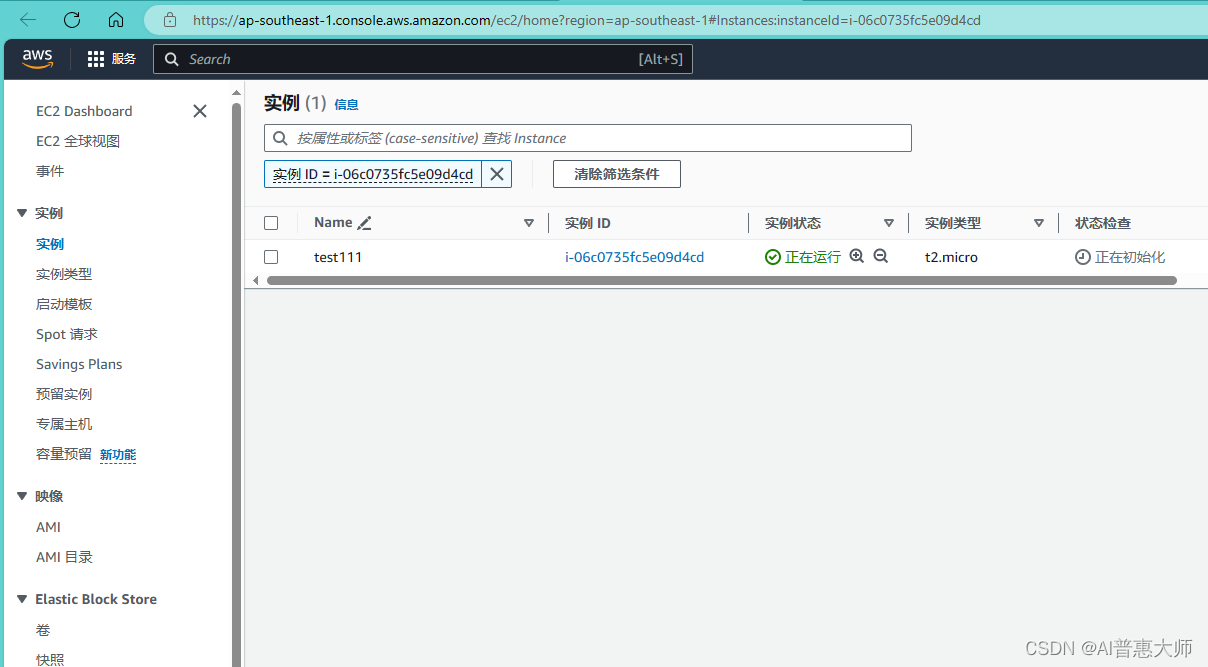Click the instance ID filter chip text
The image size is (1208, 667).
pyautogui.click(x=373, y=174)
